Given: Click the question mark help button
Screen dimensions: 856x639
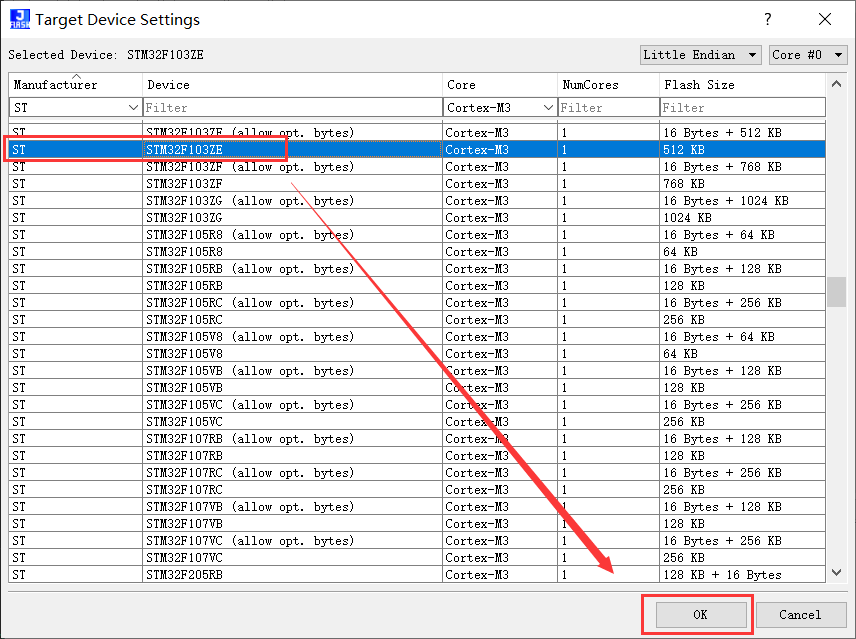Looking at the screenshot, I should point(768,19).
